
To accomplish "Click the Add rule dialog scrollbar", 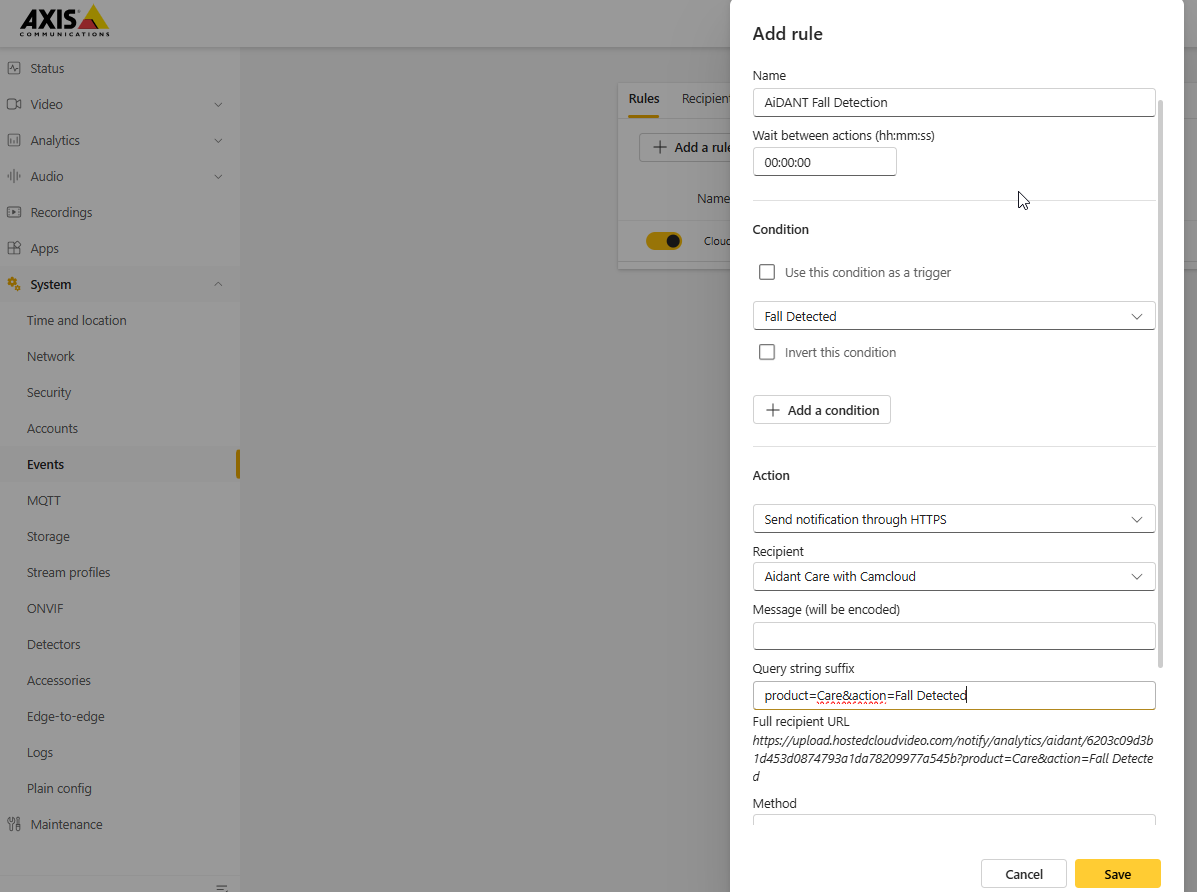I will pyautogui.click(x=1160, y=383).
